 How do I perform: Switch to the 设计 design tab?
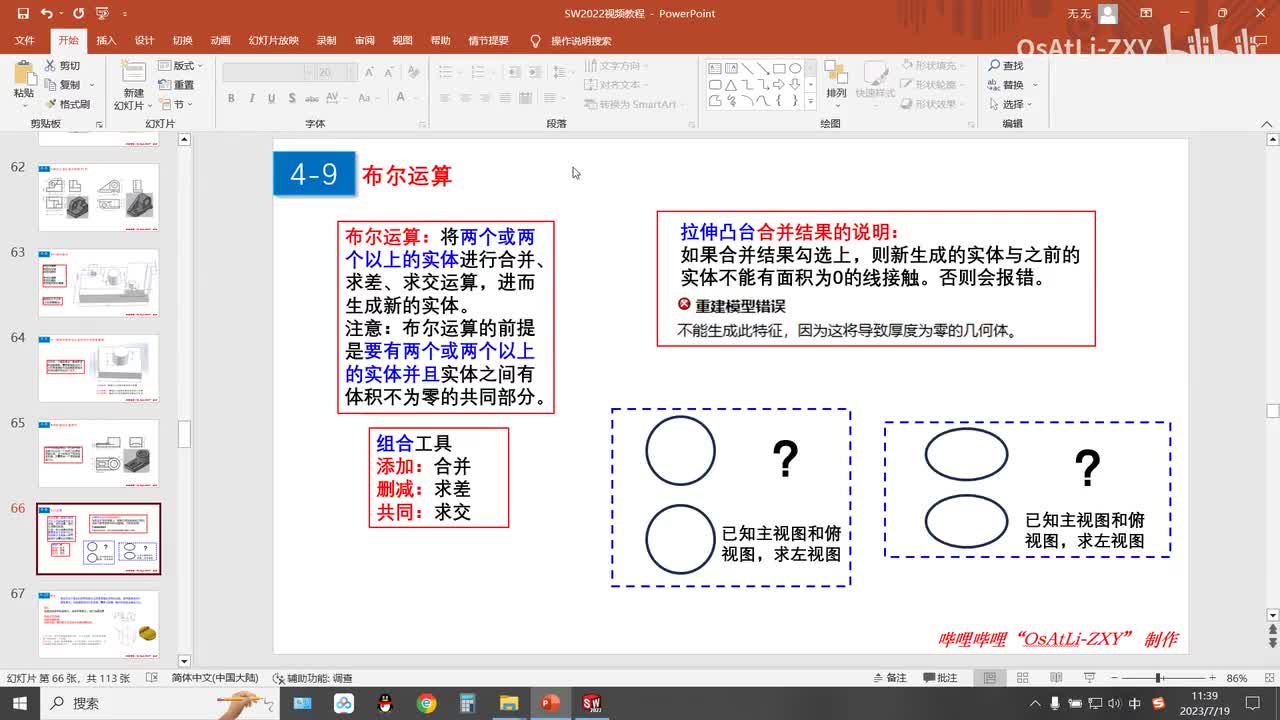[144, 41]
